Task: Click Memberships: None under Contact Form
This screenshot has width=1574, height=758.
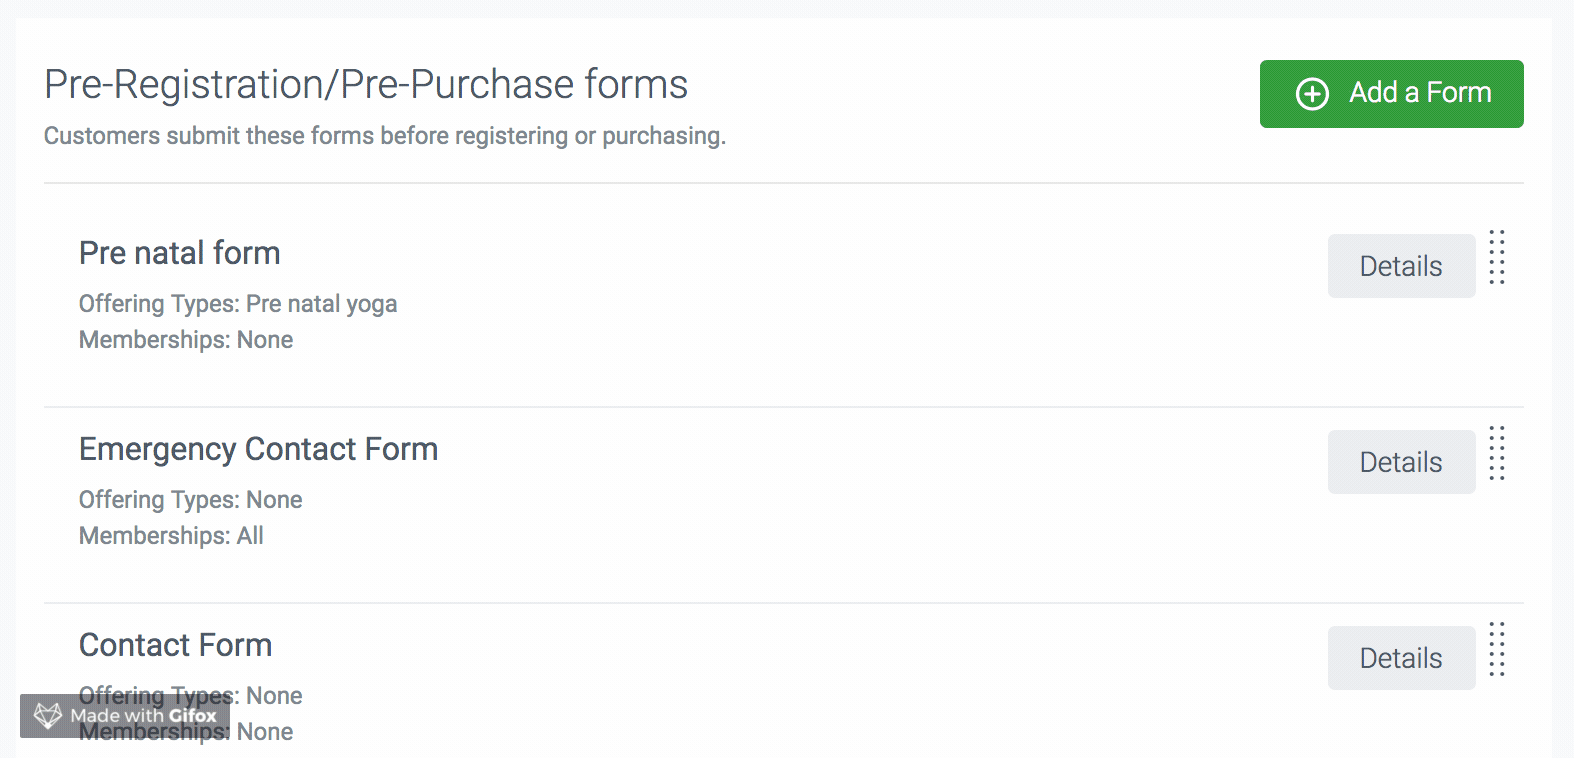Action: [264, 732]
